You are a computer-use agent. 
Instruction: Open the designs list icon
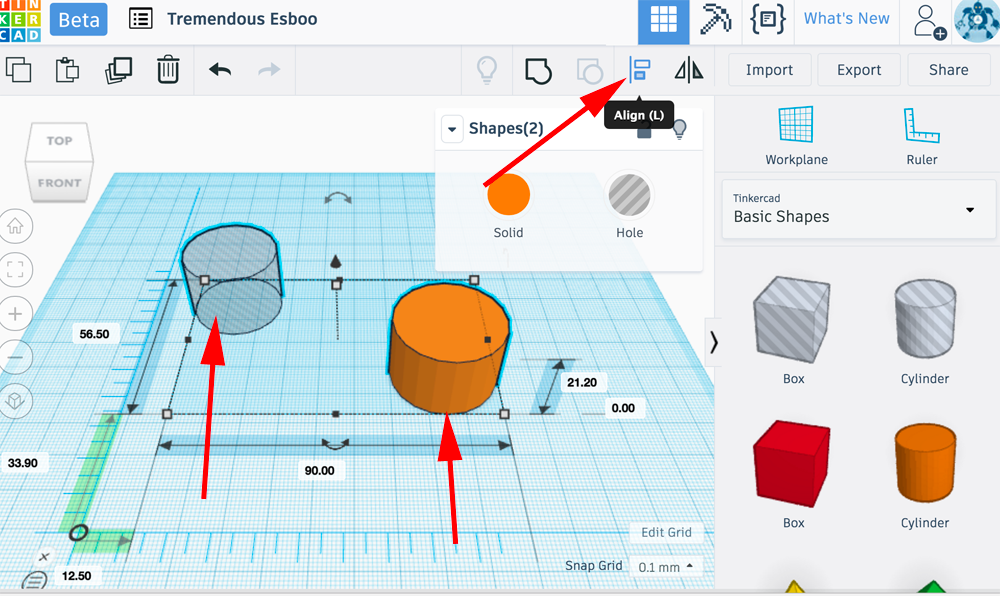(x=140, y=18)
